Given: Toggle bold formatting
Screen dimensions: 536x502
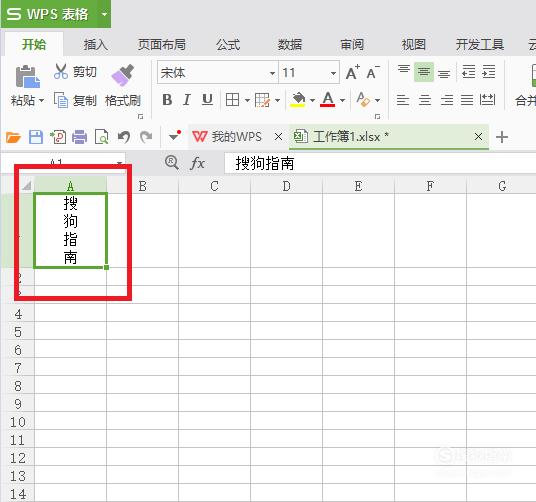Looking at the screenshot, I should coord(167,100).
